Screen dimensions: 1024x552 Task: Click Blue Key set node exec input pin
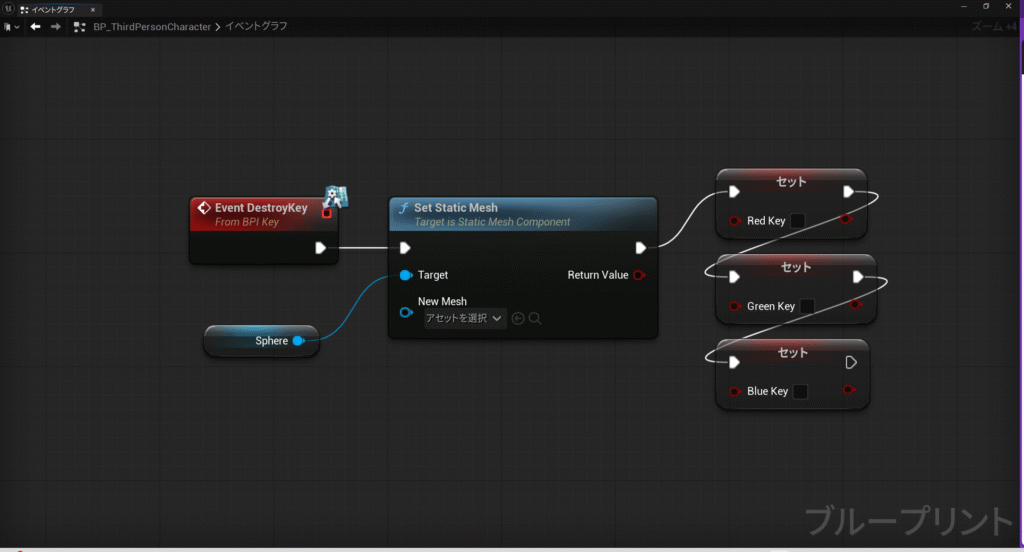(x=734, y=363)
